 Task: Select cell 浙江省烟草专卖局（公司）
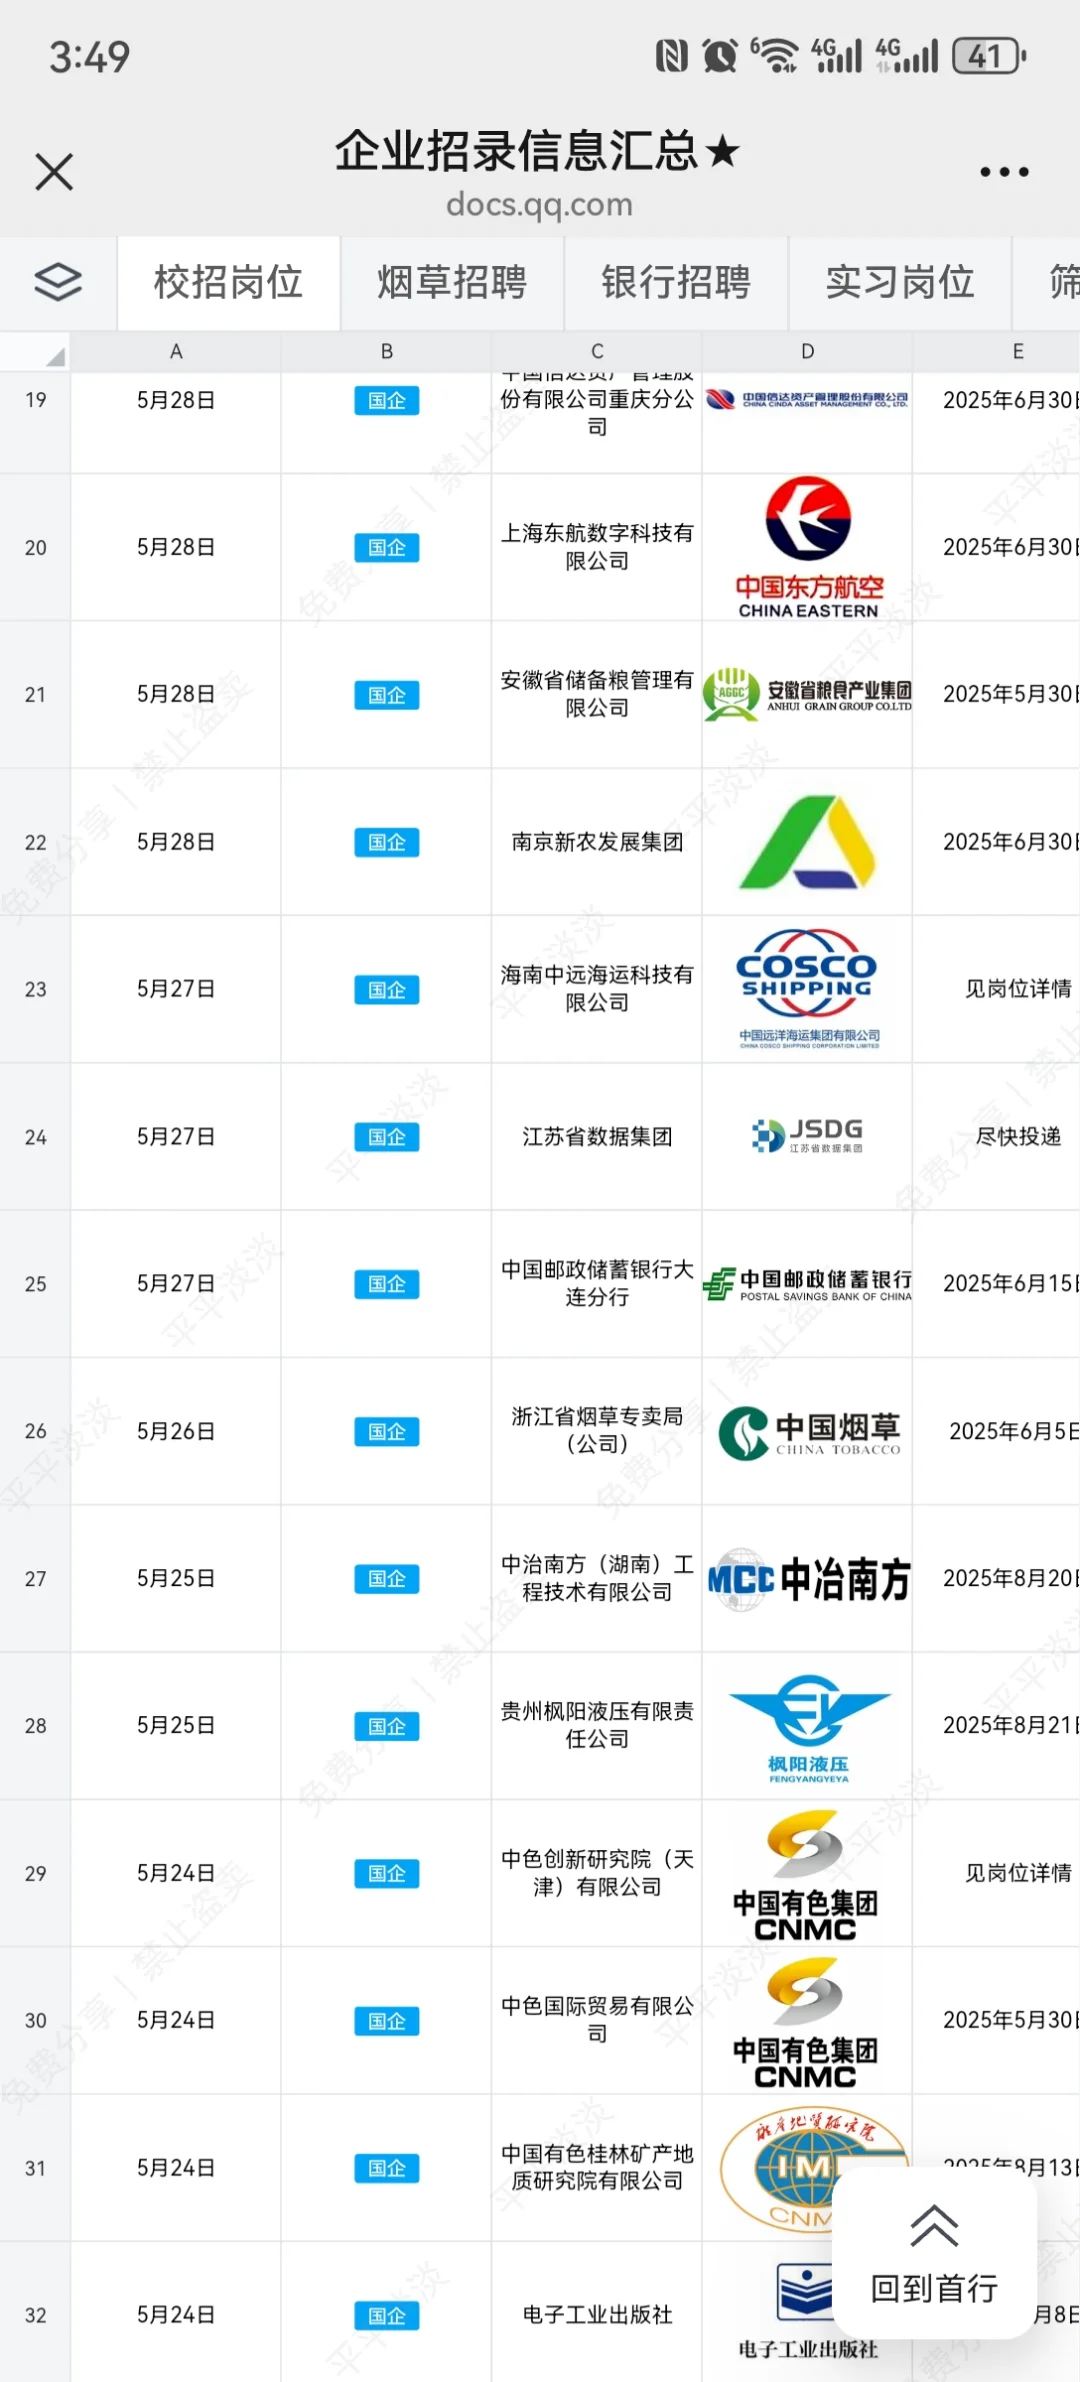597,1431
